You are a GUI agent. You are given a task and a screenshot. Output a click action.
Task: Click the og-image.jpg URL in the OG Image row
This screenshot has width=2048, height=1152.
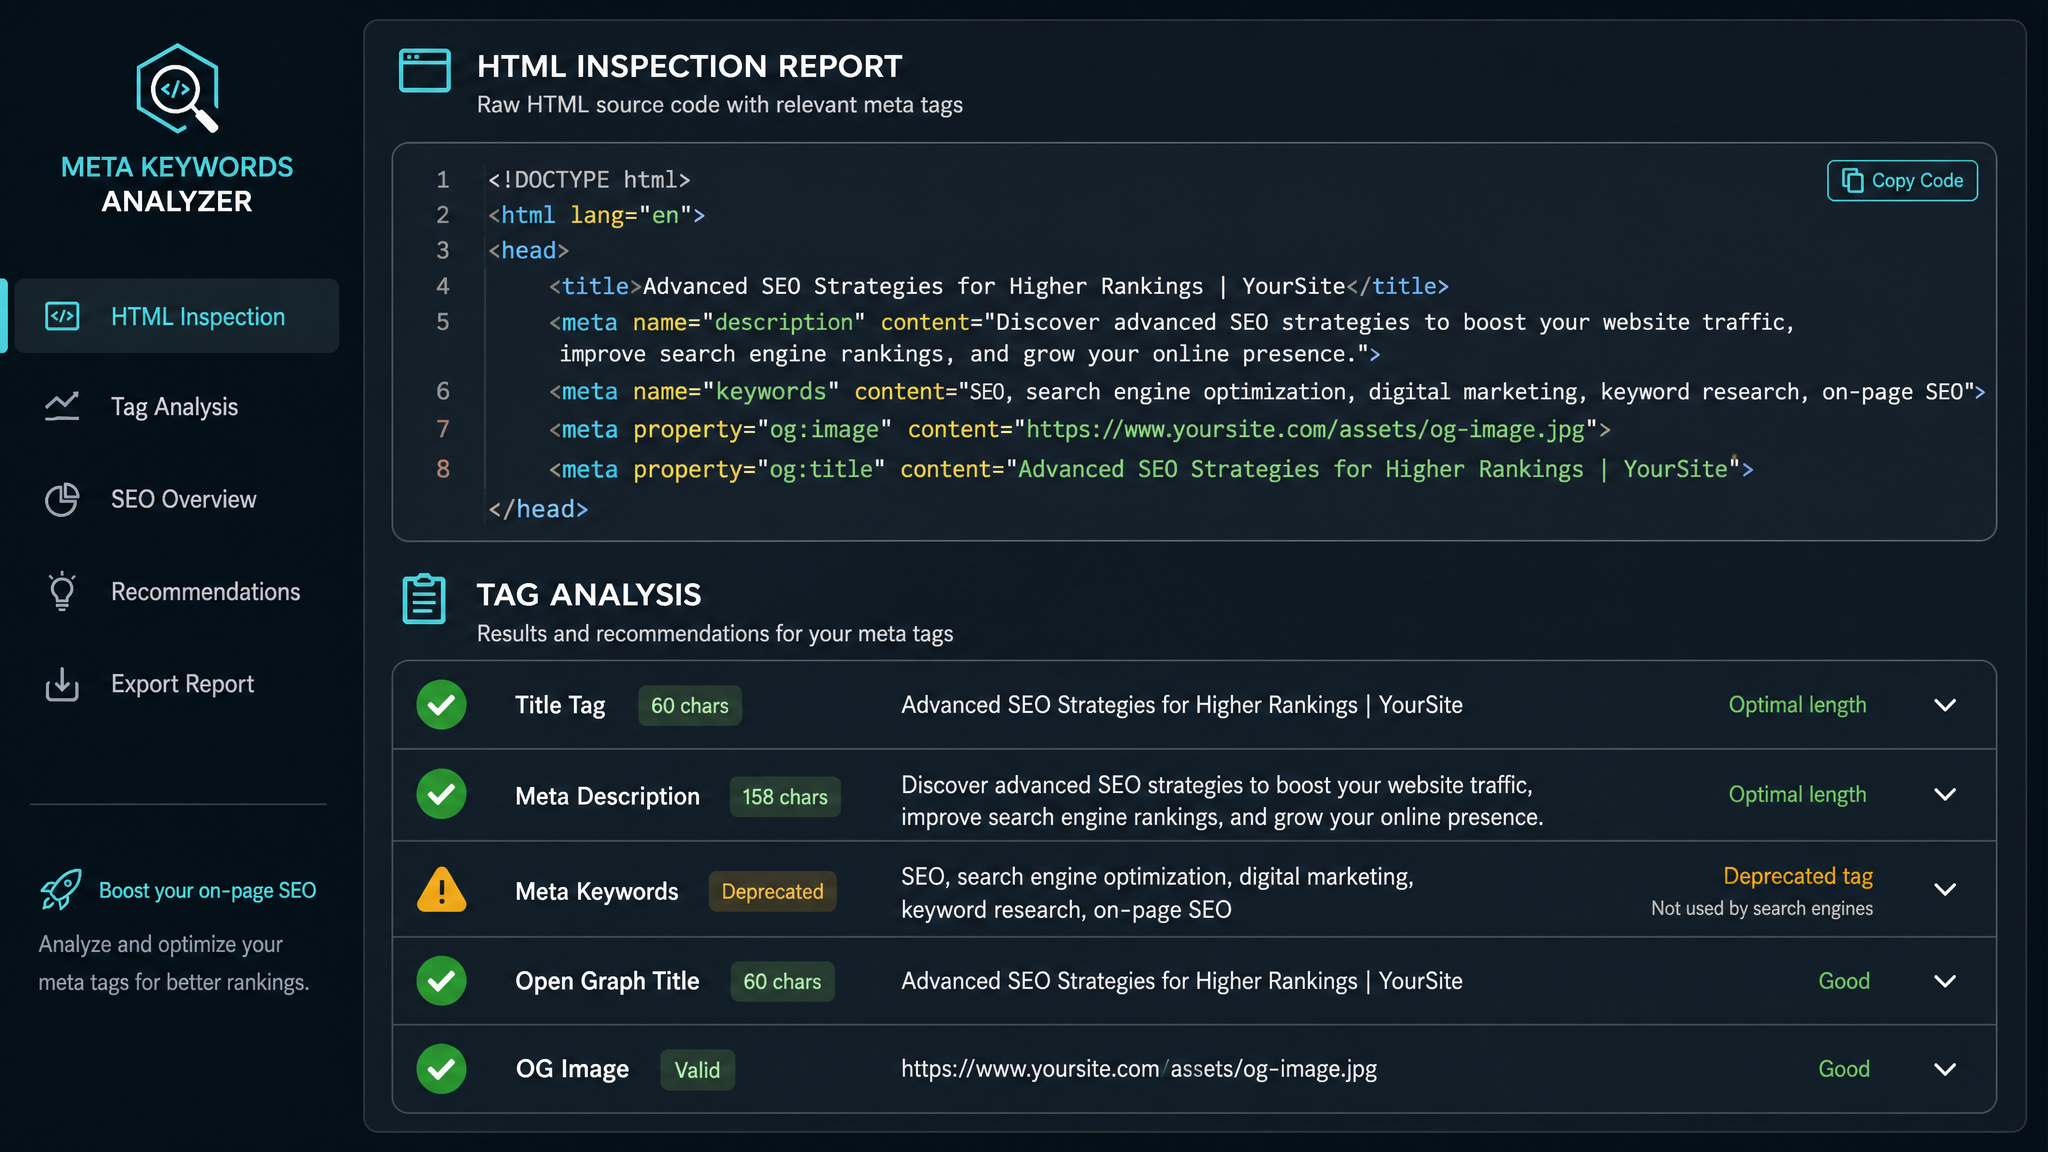[x=1139, y=1069]
